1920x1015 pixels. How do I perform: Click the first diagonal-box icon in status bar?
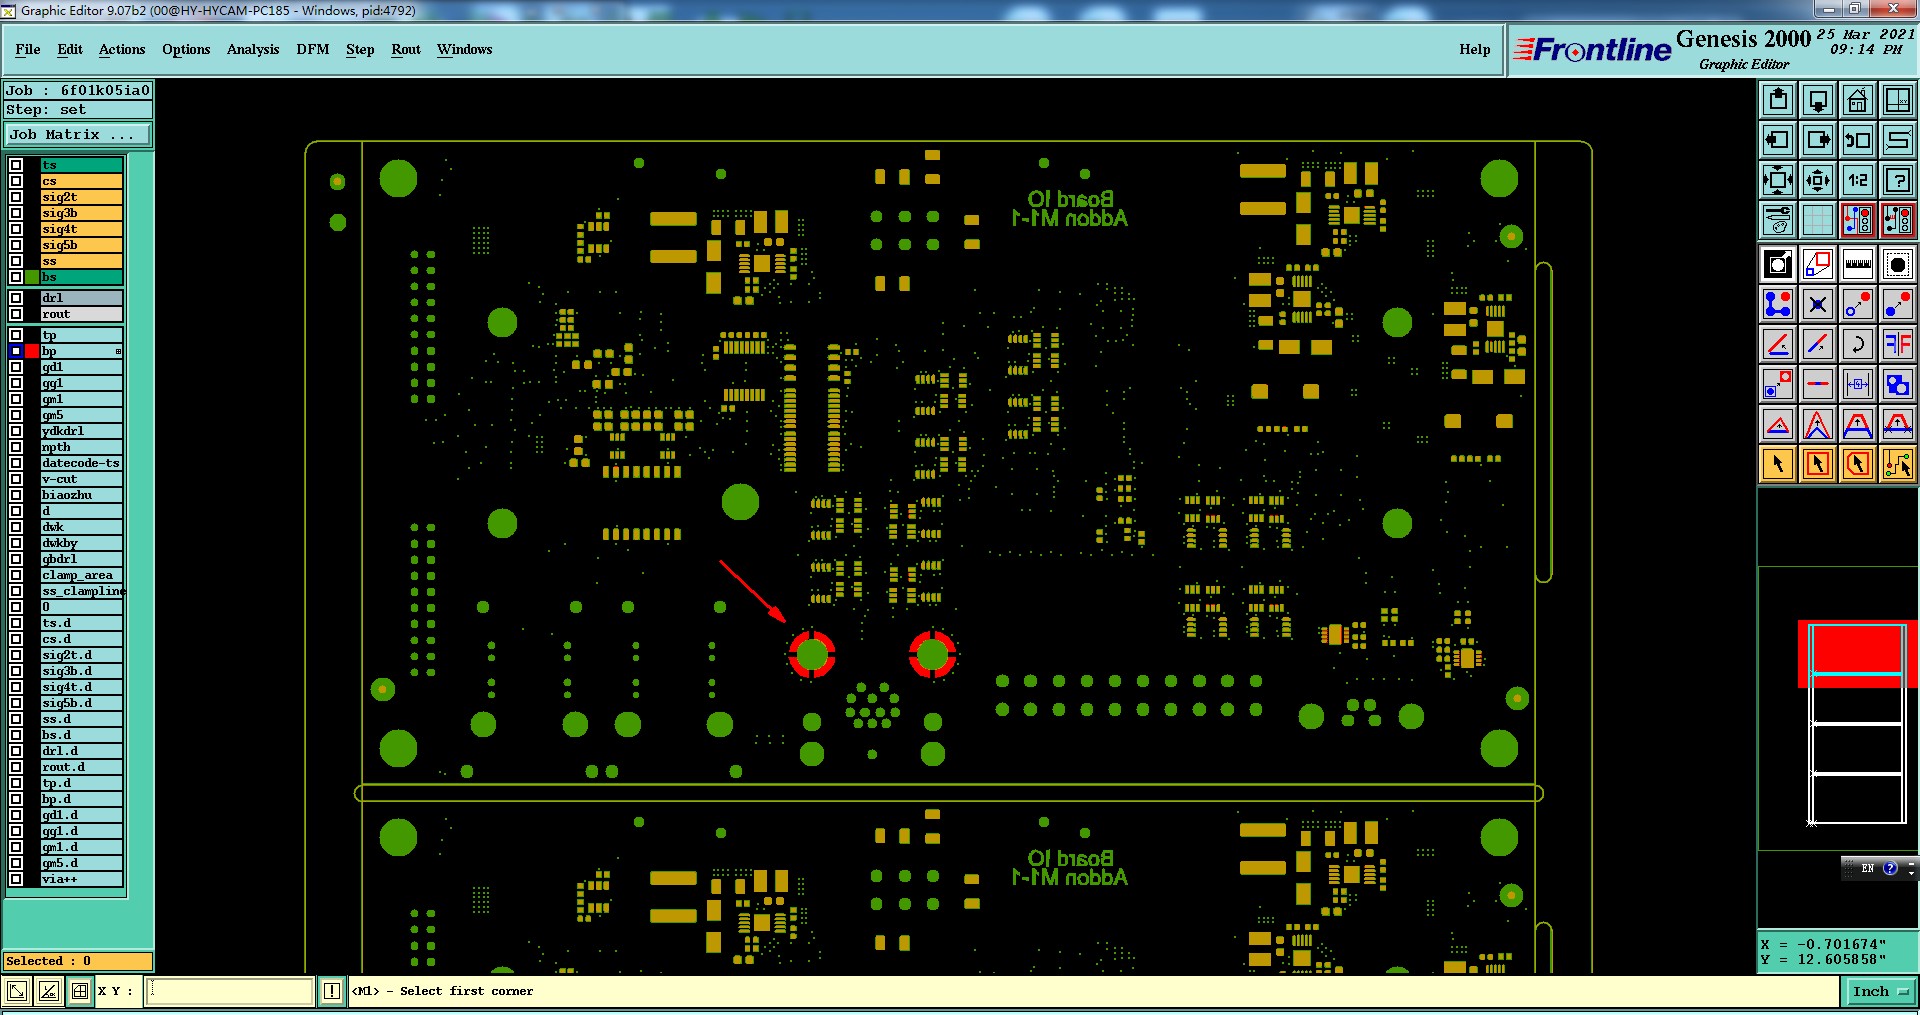pos(17,991)
